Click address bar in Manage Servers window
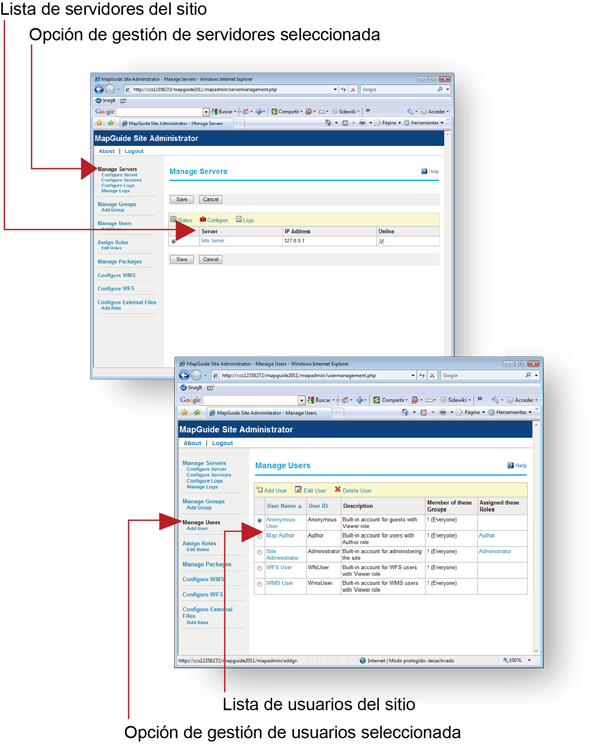Screen dimensions: 600x744 [x=231, y=89]
